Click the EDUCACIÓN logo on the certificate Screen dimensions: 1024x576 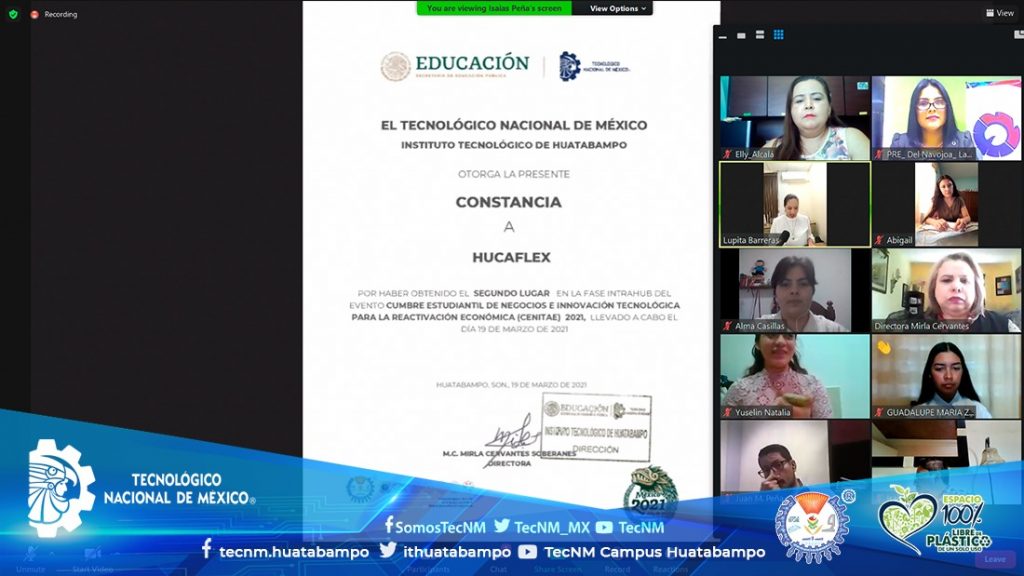click(x=455, y=66)
